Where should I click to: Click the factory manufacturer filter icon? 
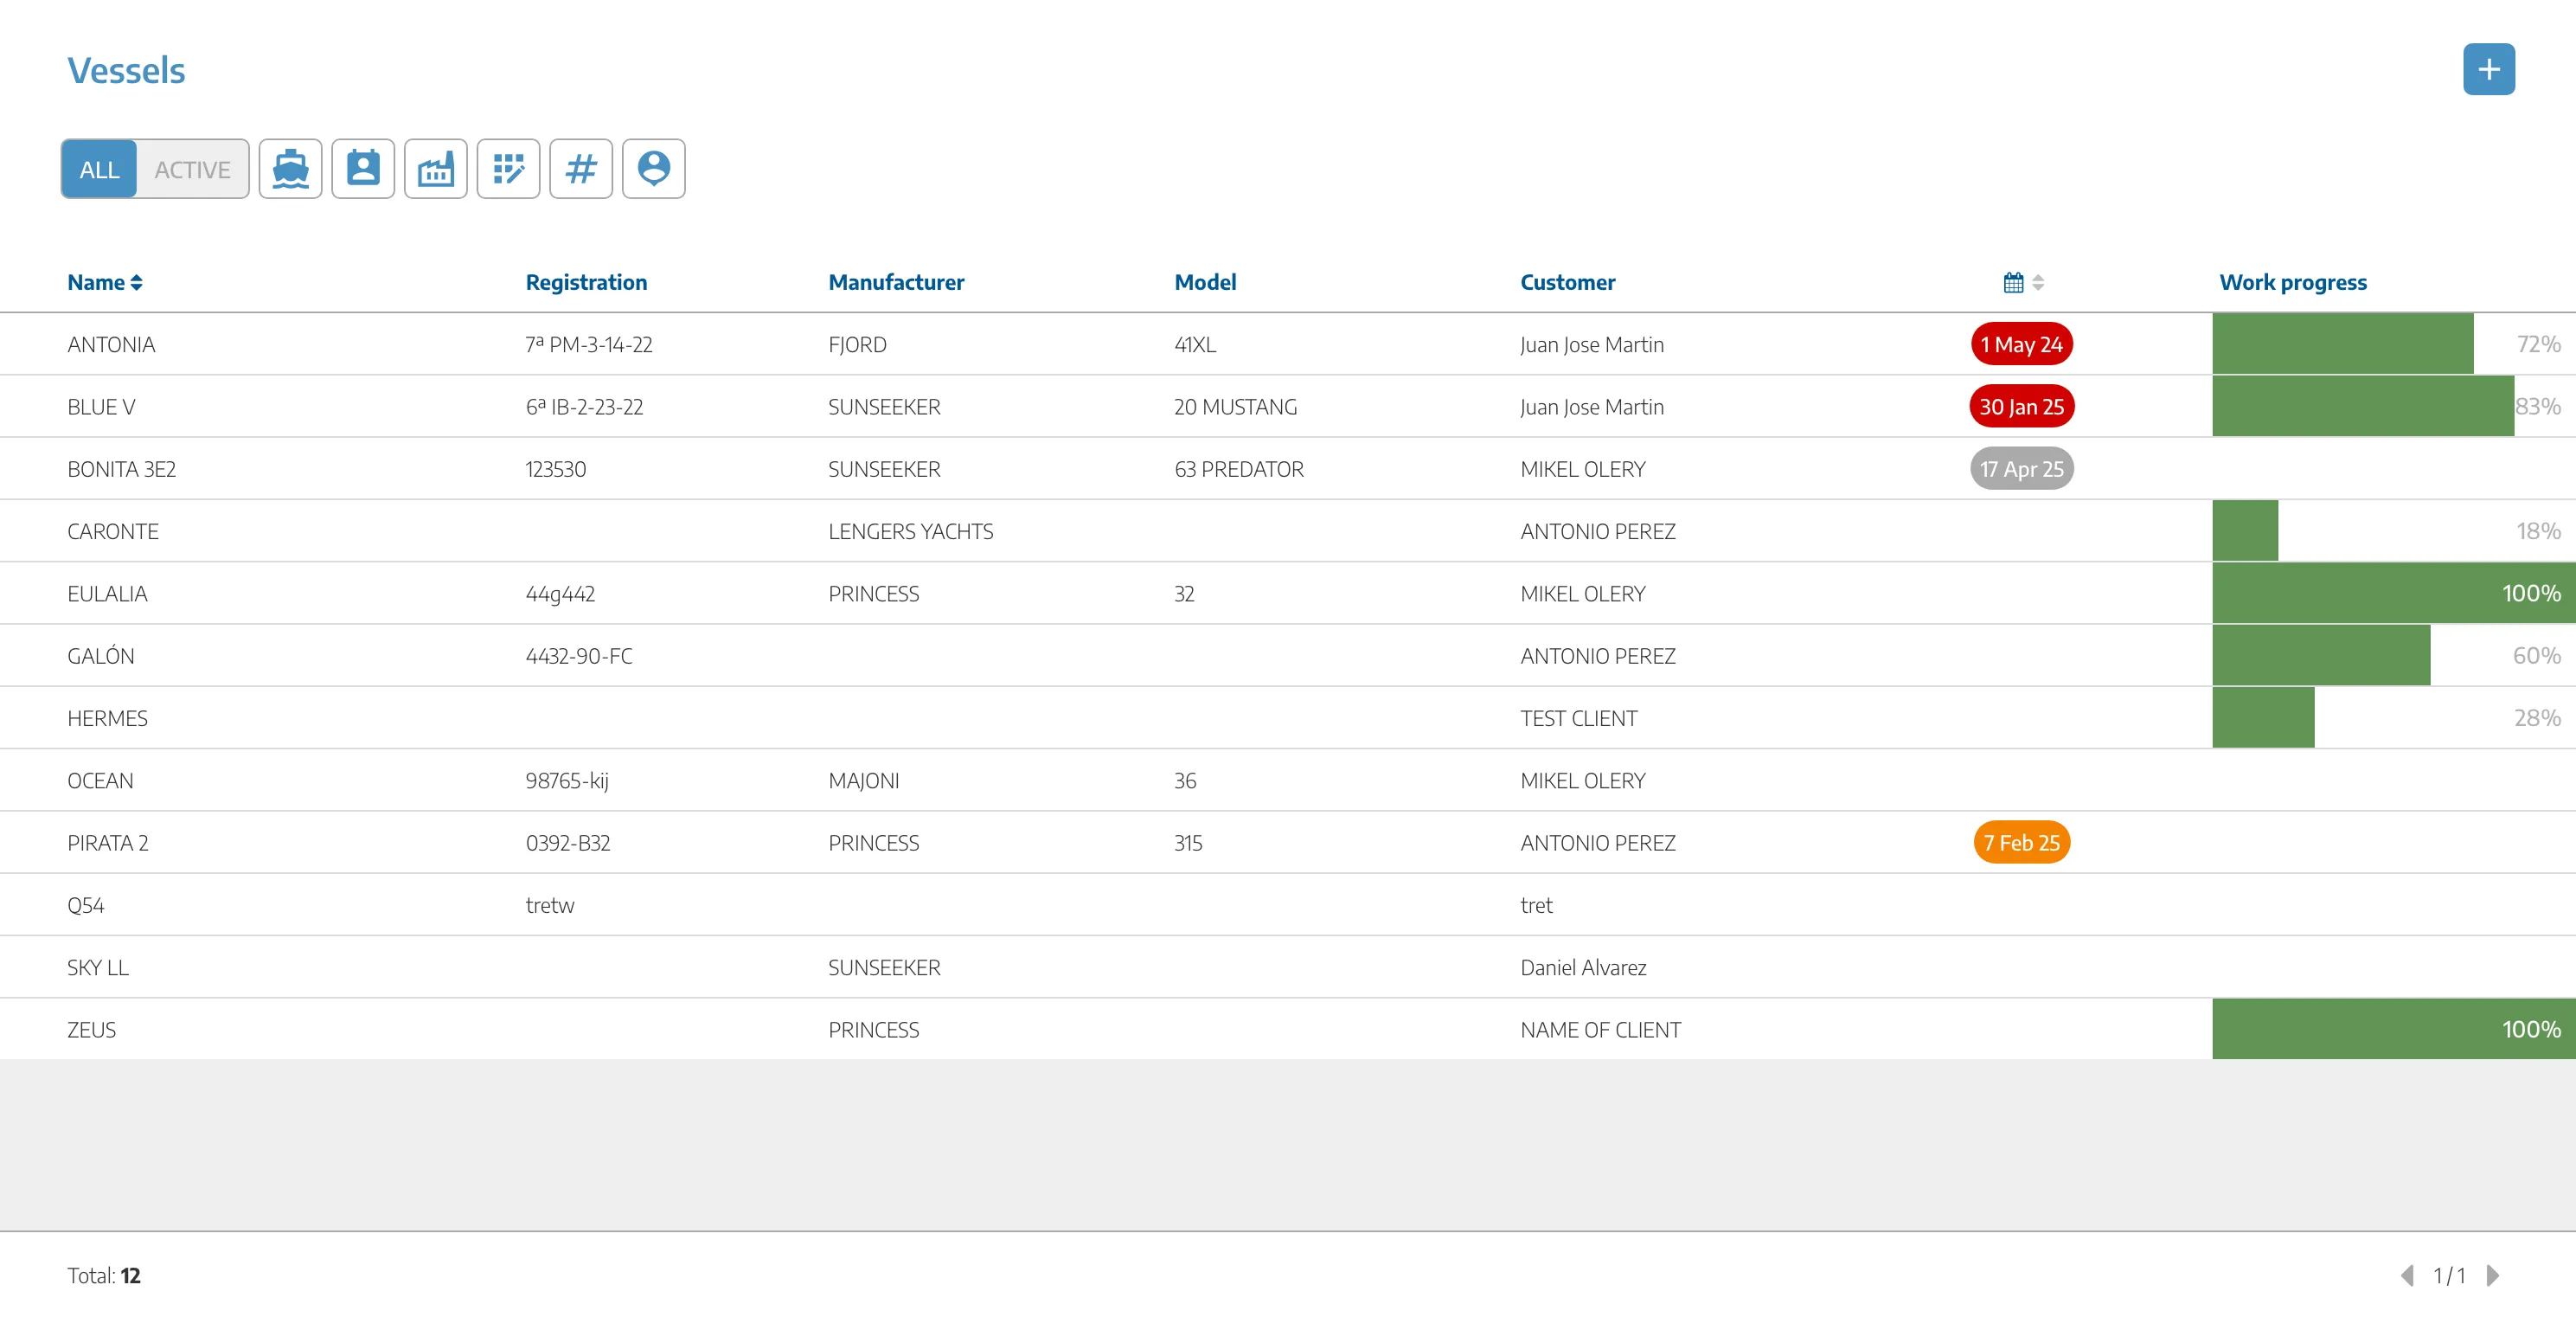point(435,169)
